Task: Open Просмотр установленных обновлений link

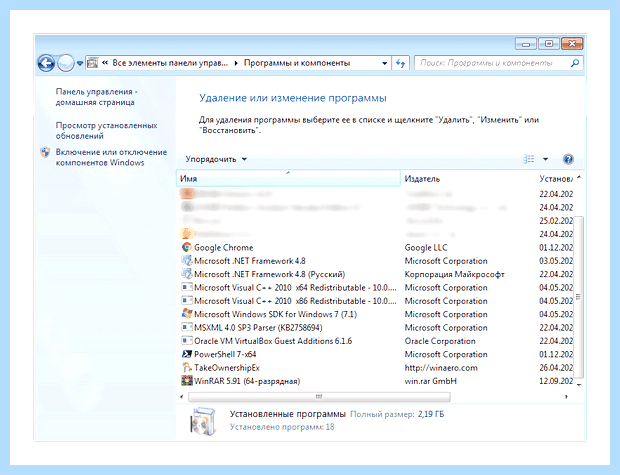Action: (106, 131)
